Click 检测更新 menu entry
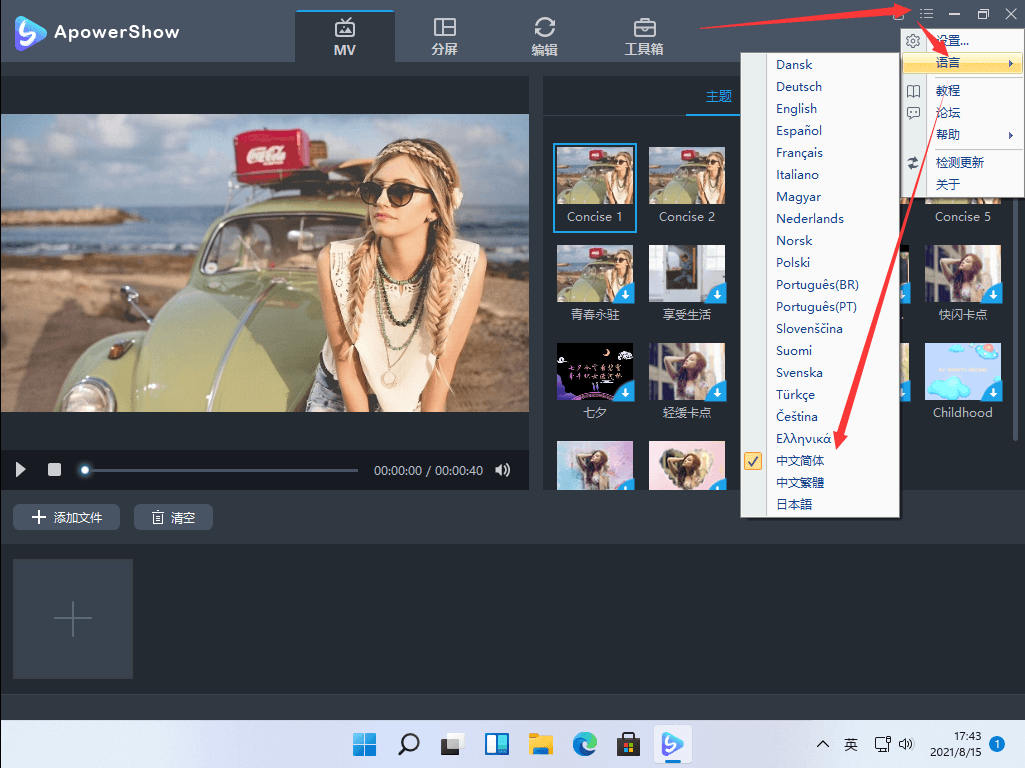The width and height of the screenshot is (1025, 768). point(962,162)
